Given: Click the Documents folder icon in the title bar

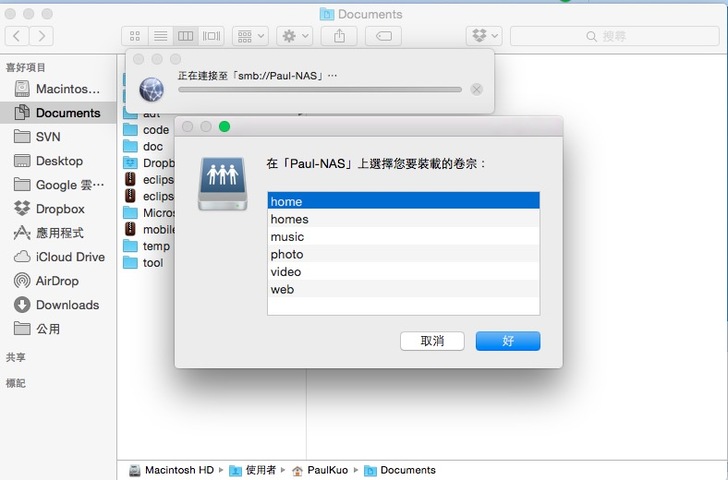Looking at the screenshot, I should pos(327,14).
